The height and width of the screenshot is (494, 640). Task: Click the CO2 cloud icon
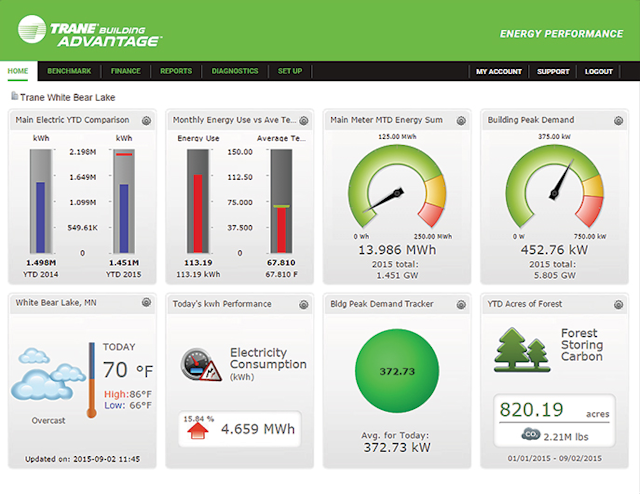click(531, 434)
